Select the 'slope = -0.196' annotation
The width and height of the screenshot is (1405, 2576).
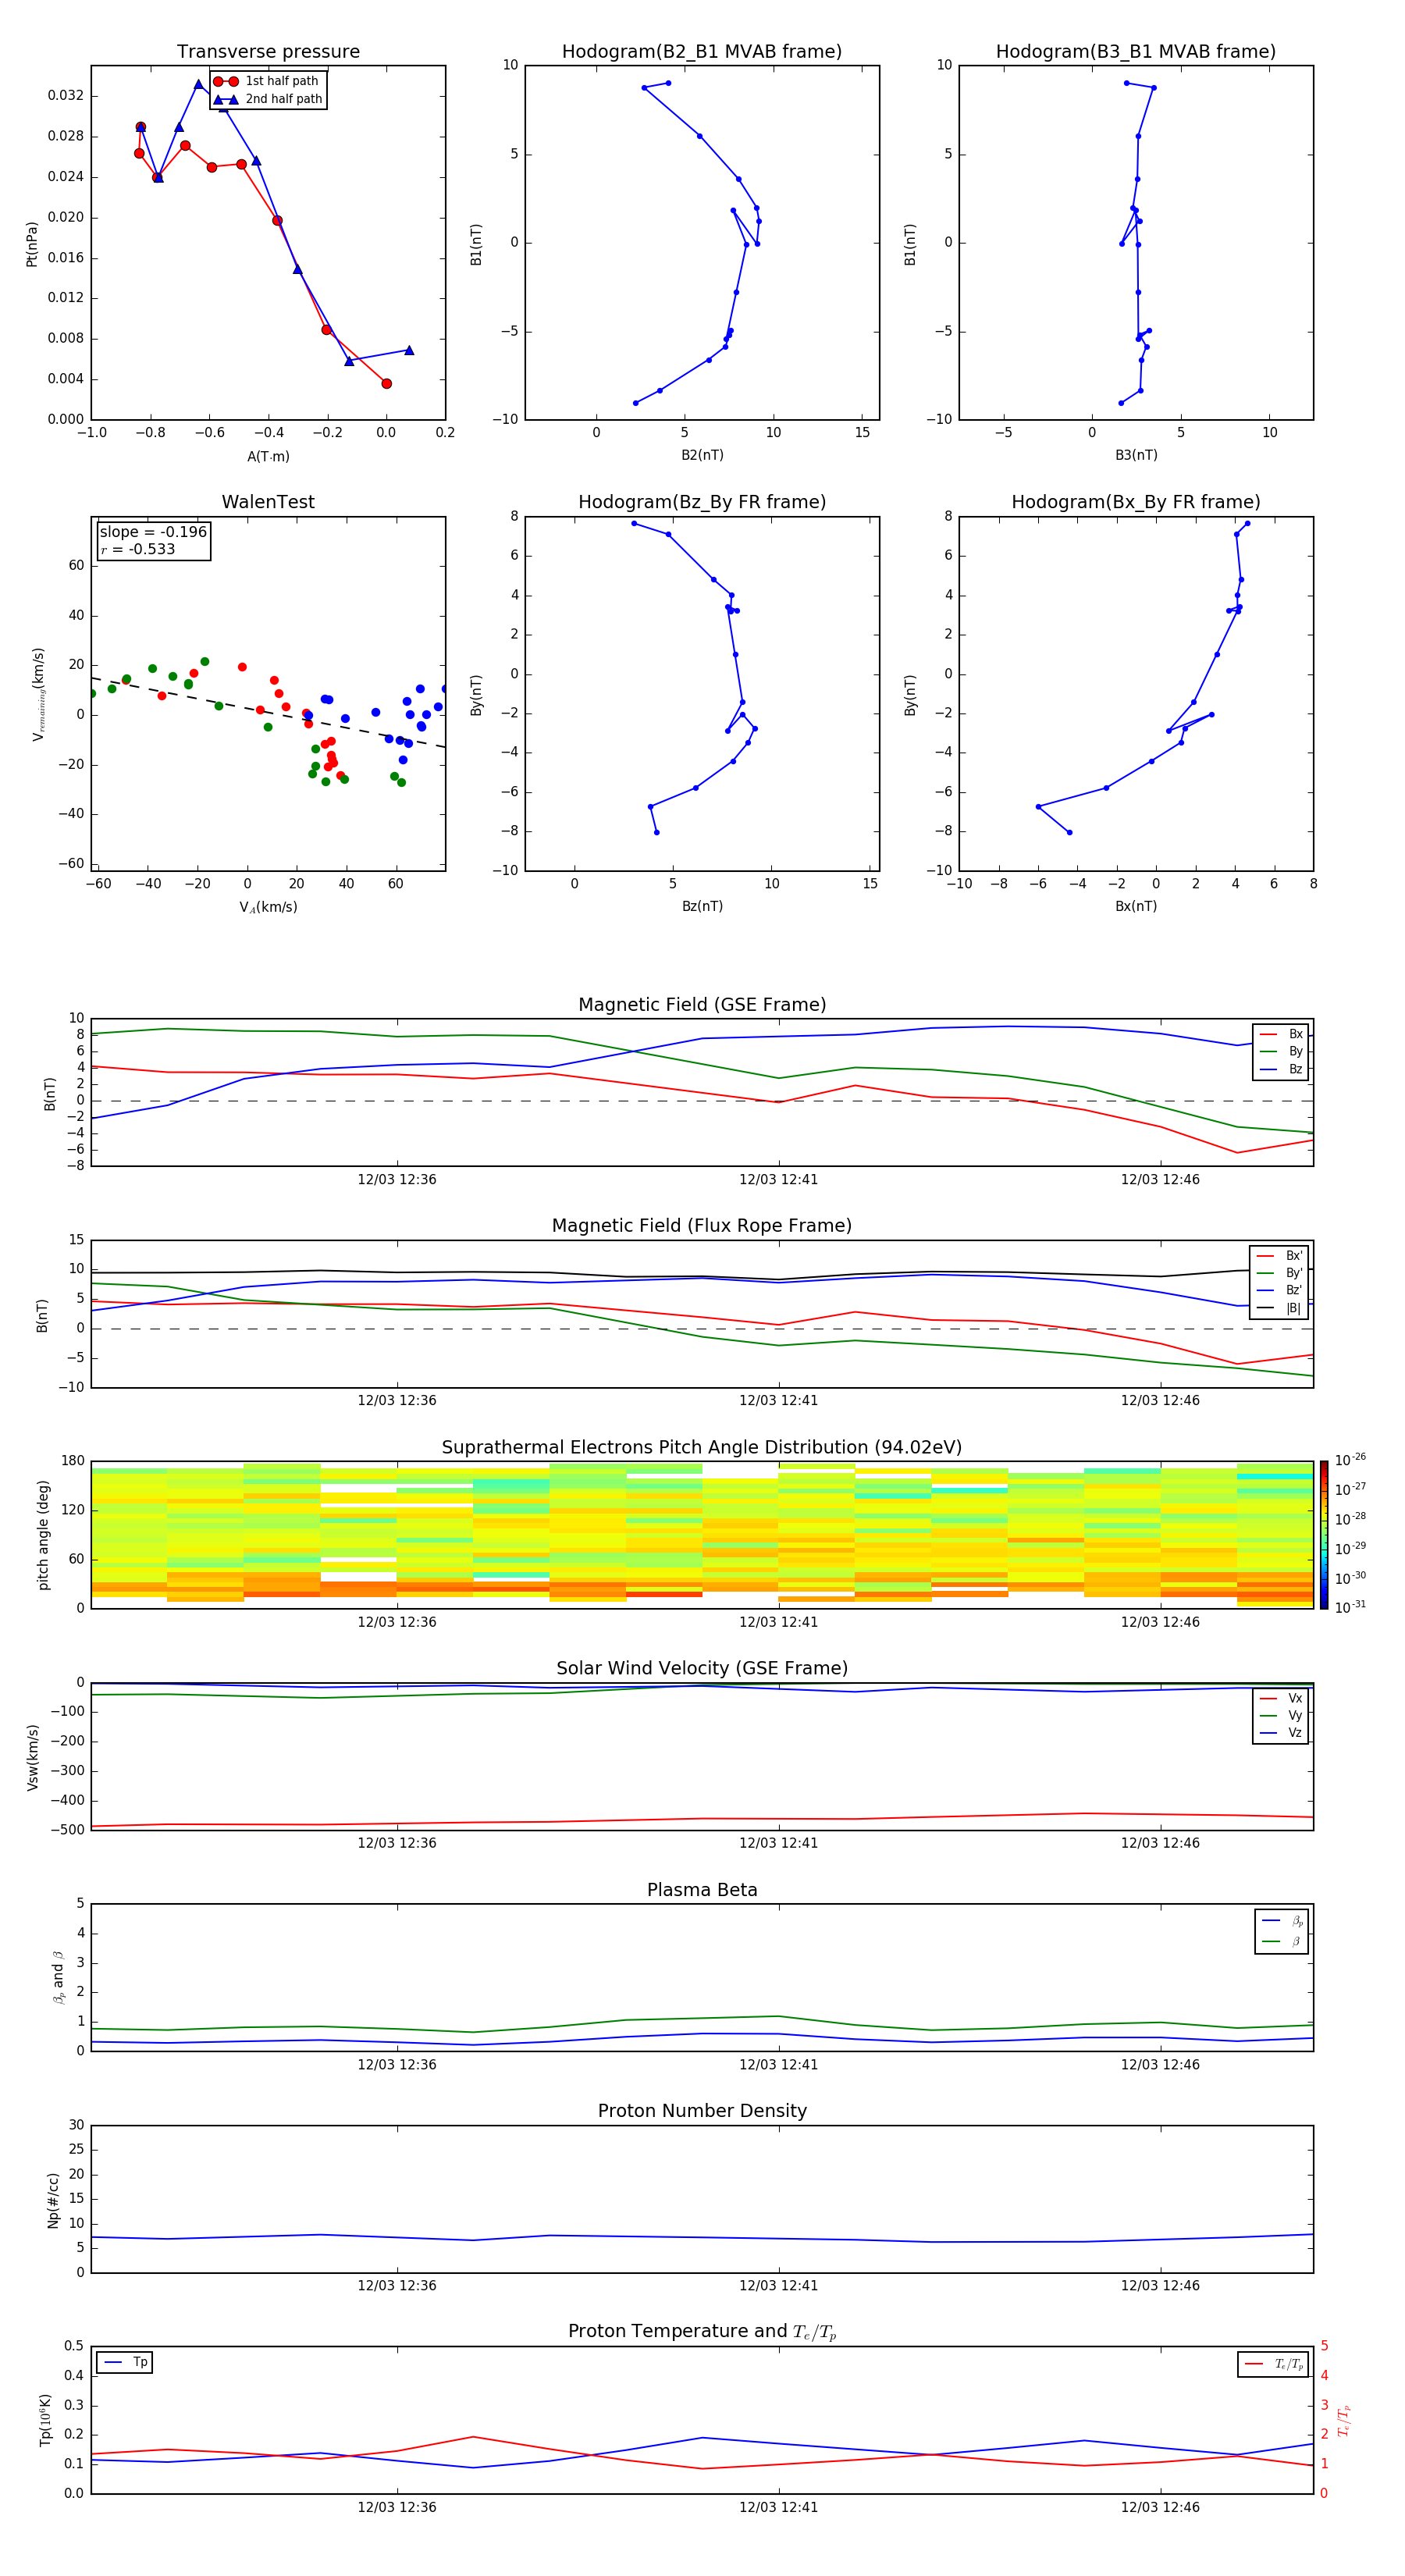click(x=153, y=532)
